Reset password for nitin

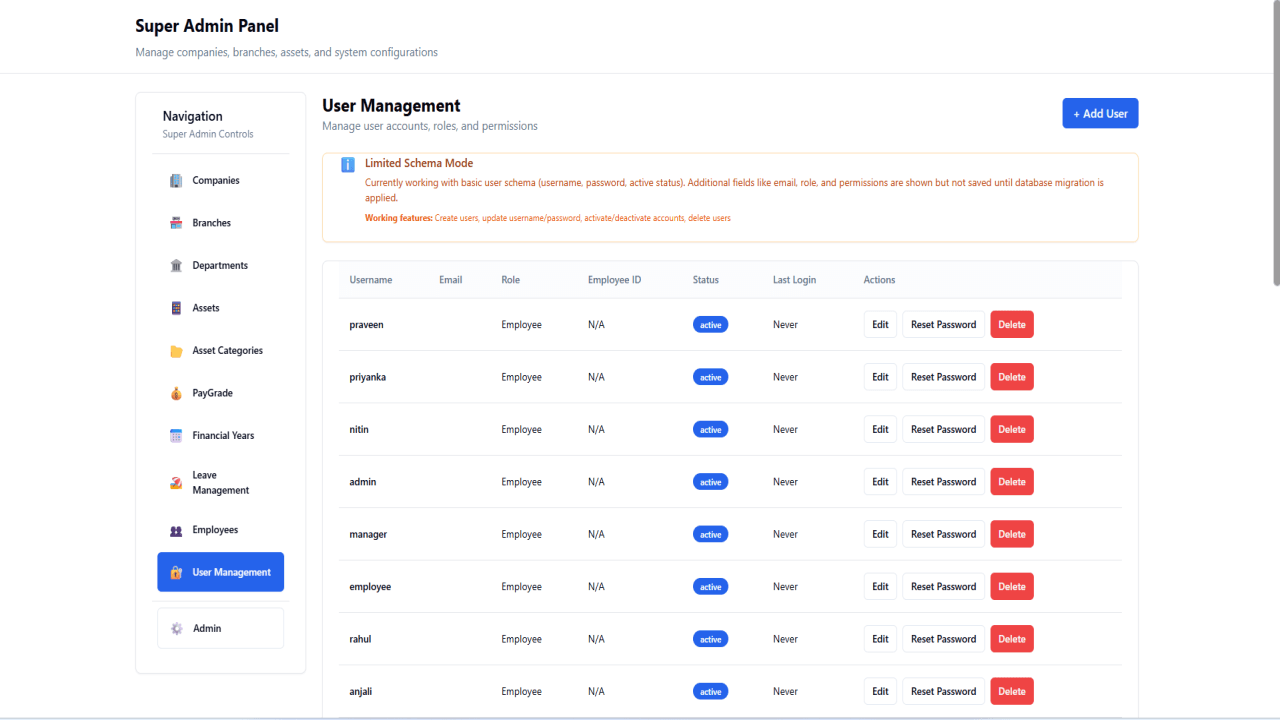click(943, 429)
